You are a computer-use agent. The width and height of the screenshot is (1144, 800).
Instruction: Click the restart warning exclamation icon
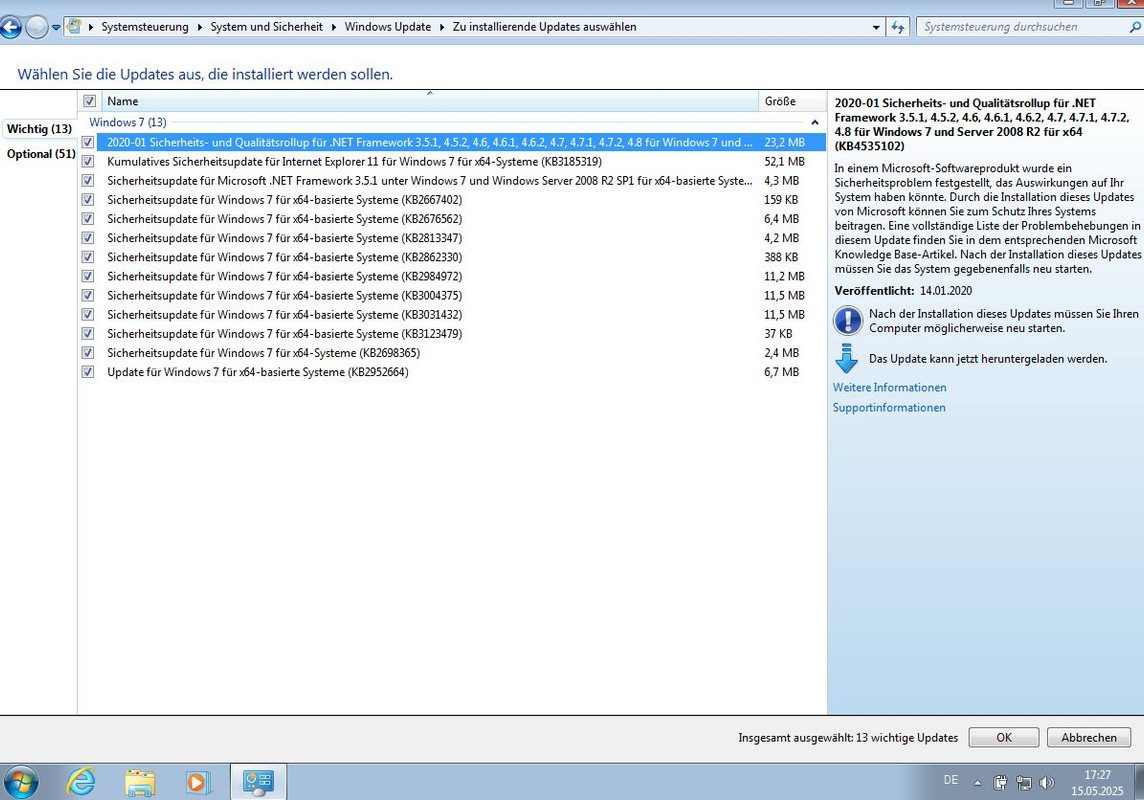[x=848, y=320]
